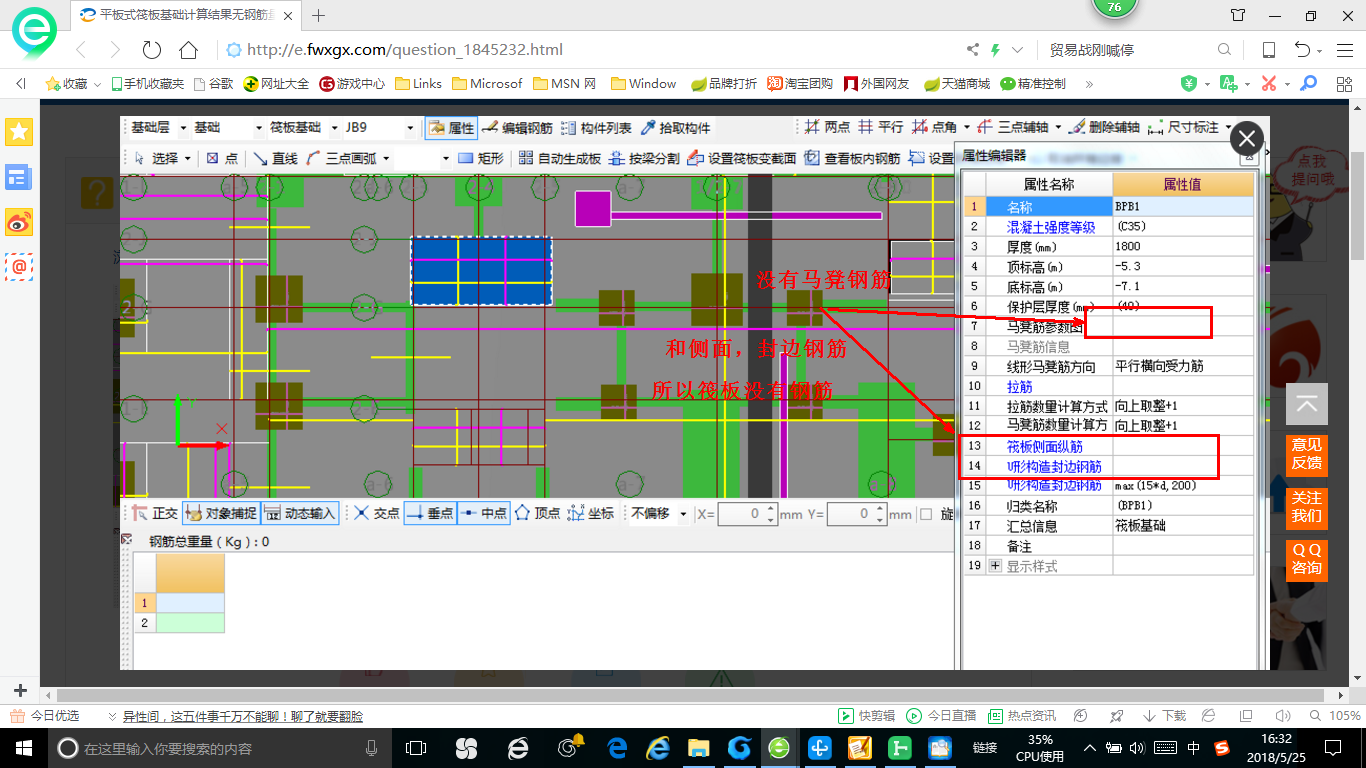This screenshot has width=1366, height=768.
Task: Add sidebar item with plus icon
Action: (20, 691)
